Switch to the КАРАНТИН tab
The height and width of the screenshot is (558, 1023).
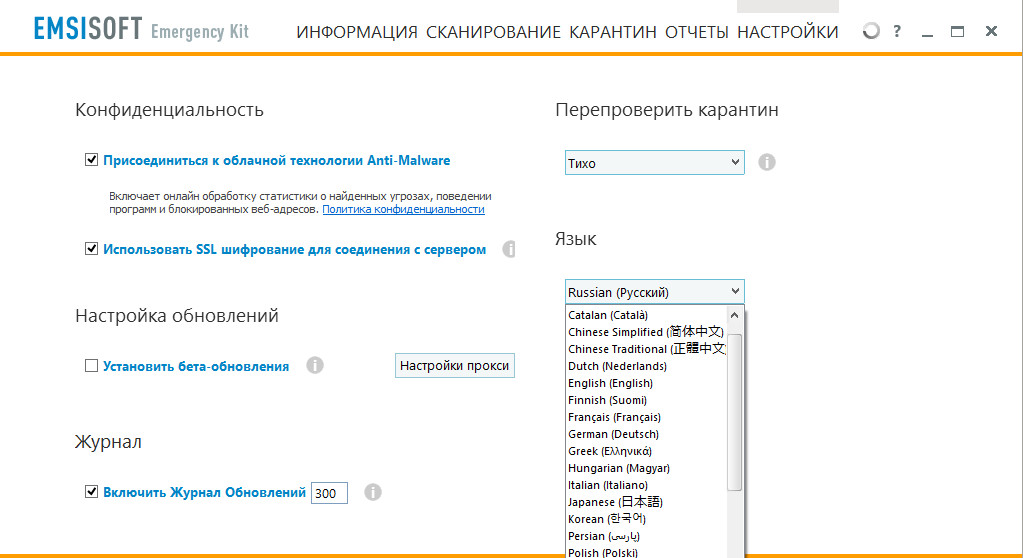tap(612, 32)
